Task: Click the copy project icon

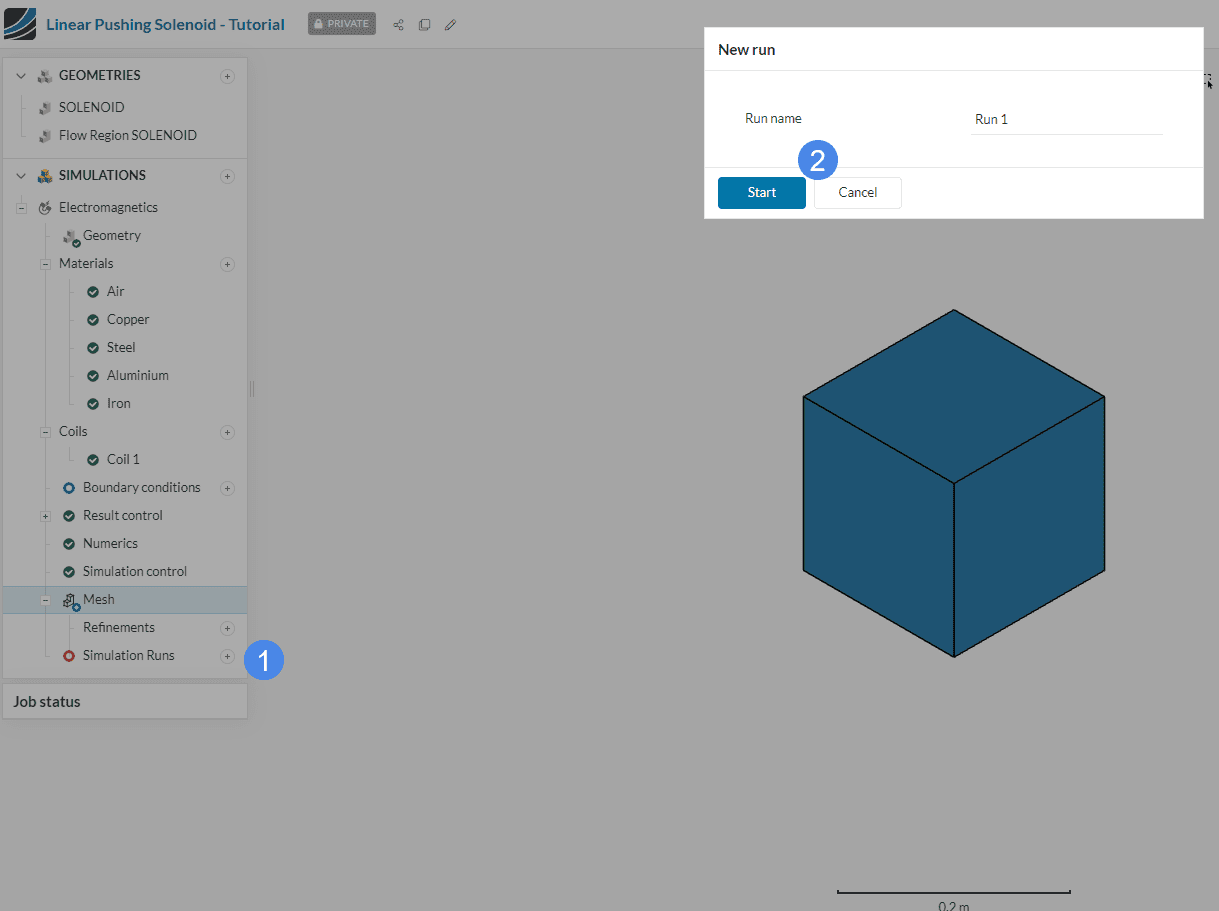Action: (x=424, y=24)
